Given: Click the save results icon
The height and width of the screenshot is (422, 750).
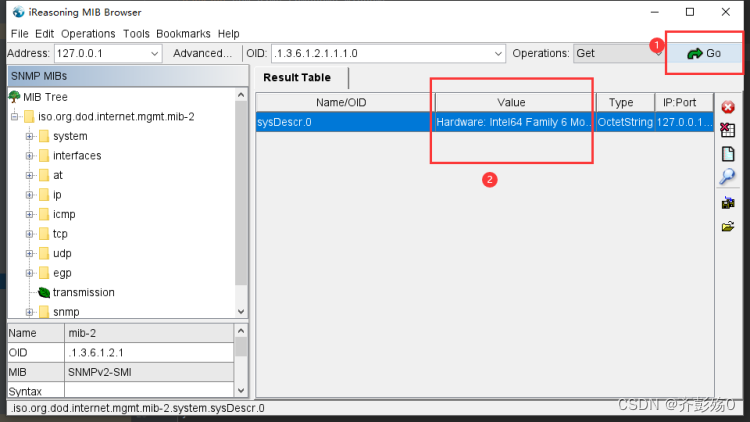Looking at the screenshot, I should pyautogui.click(x=728, y=203).
